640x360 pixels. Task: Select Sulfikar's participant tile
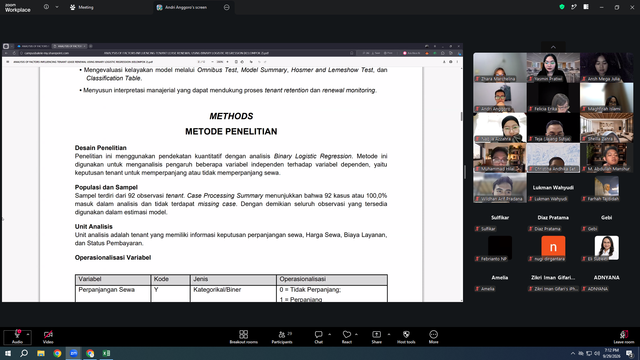(500, 218)
